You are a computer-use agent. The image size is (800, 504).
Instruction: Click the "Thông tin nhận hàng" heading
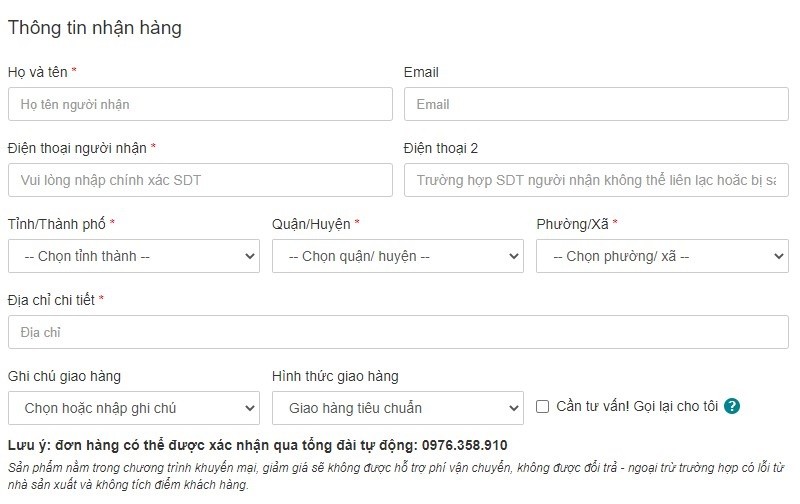coord(95,28)
